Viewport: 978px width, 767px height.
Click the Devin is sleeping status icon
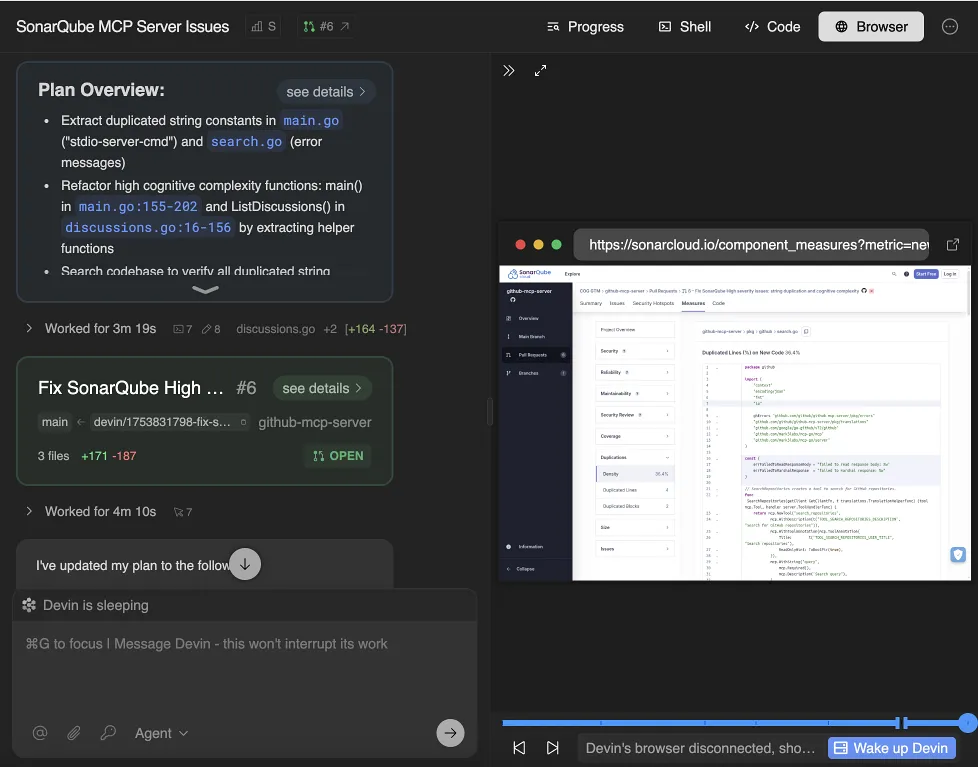pos(29,605)
